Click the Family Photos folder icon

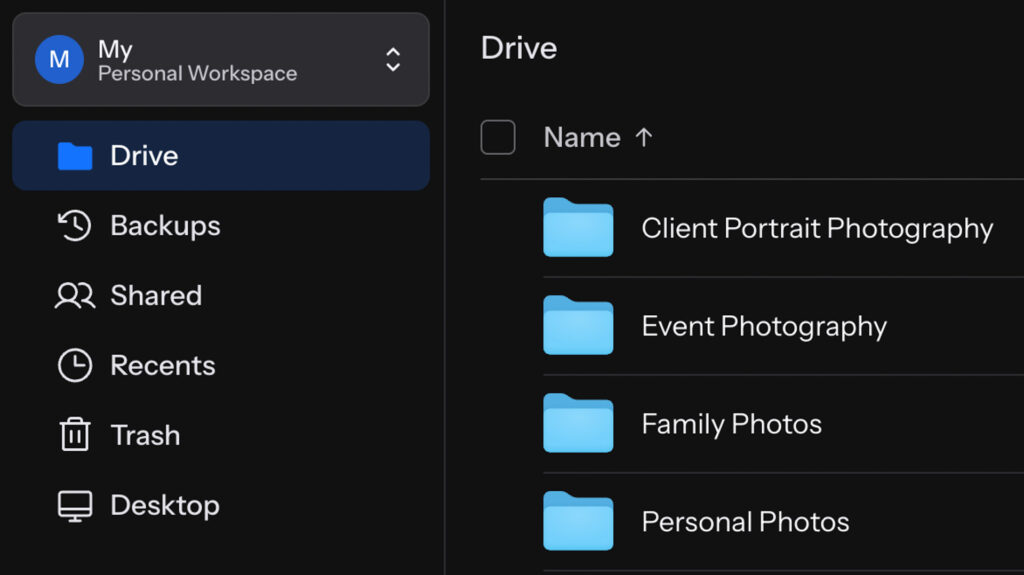pos(578,423)
